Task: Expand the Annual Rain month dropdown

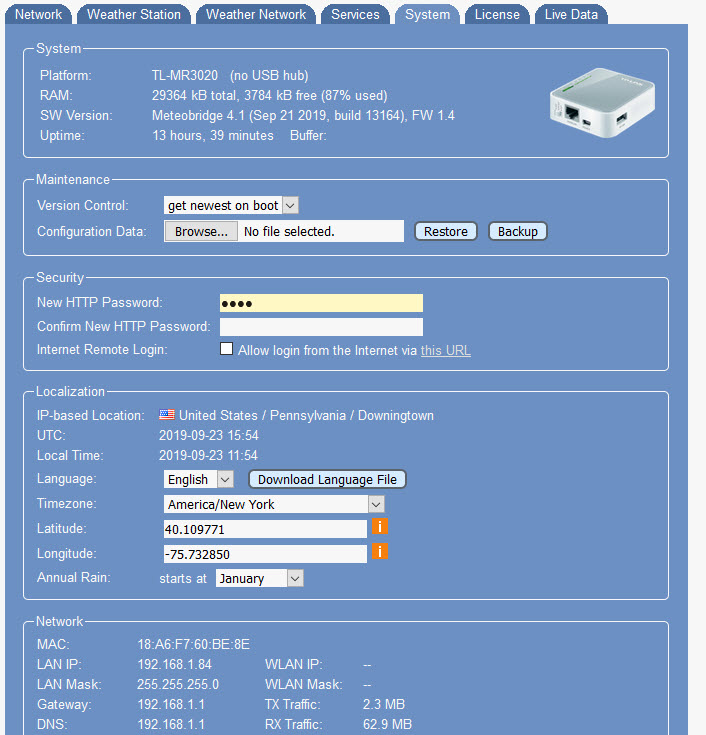Action: click(x=259, y=578)
